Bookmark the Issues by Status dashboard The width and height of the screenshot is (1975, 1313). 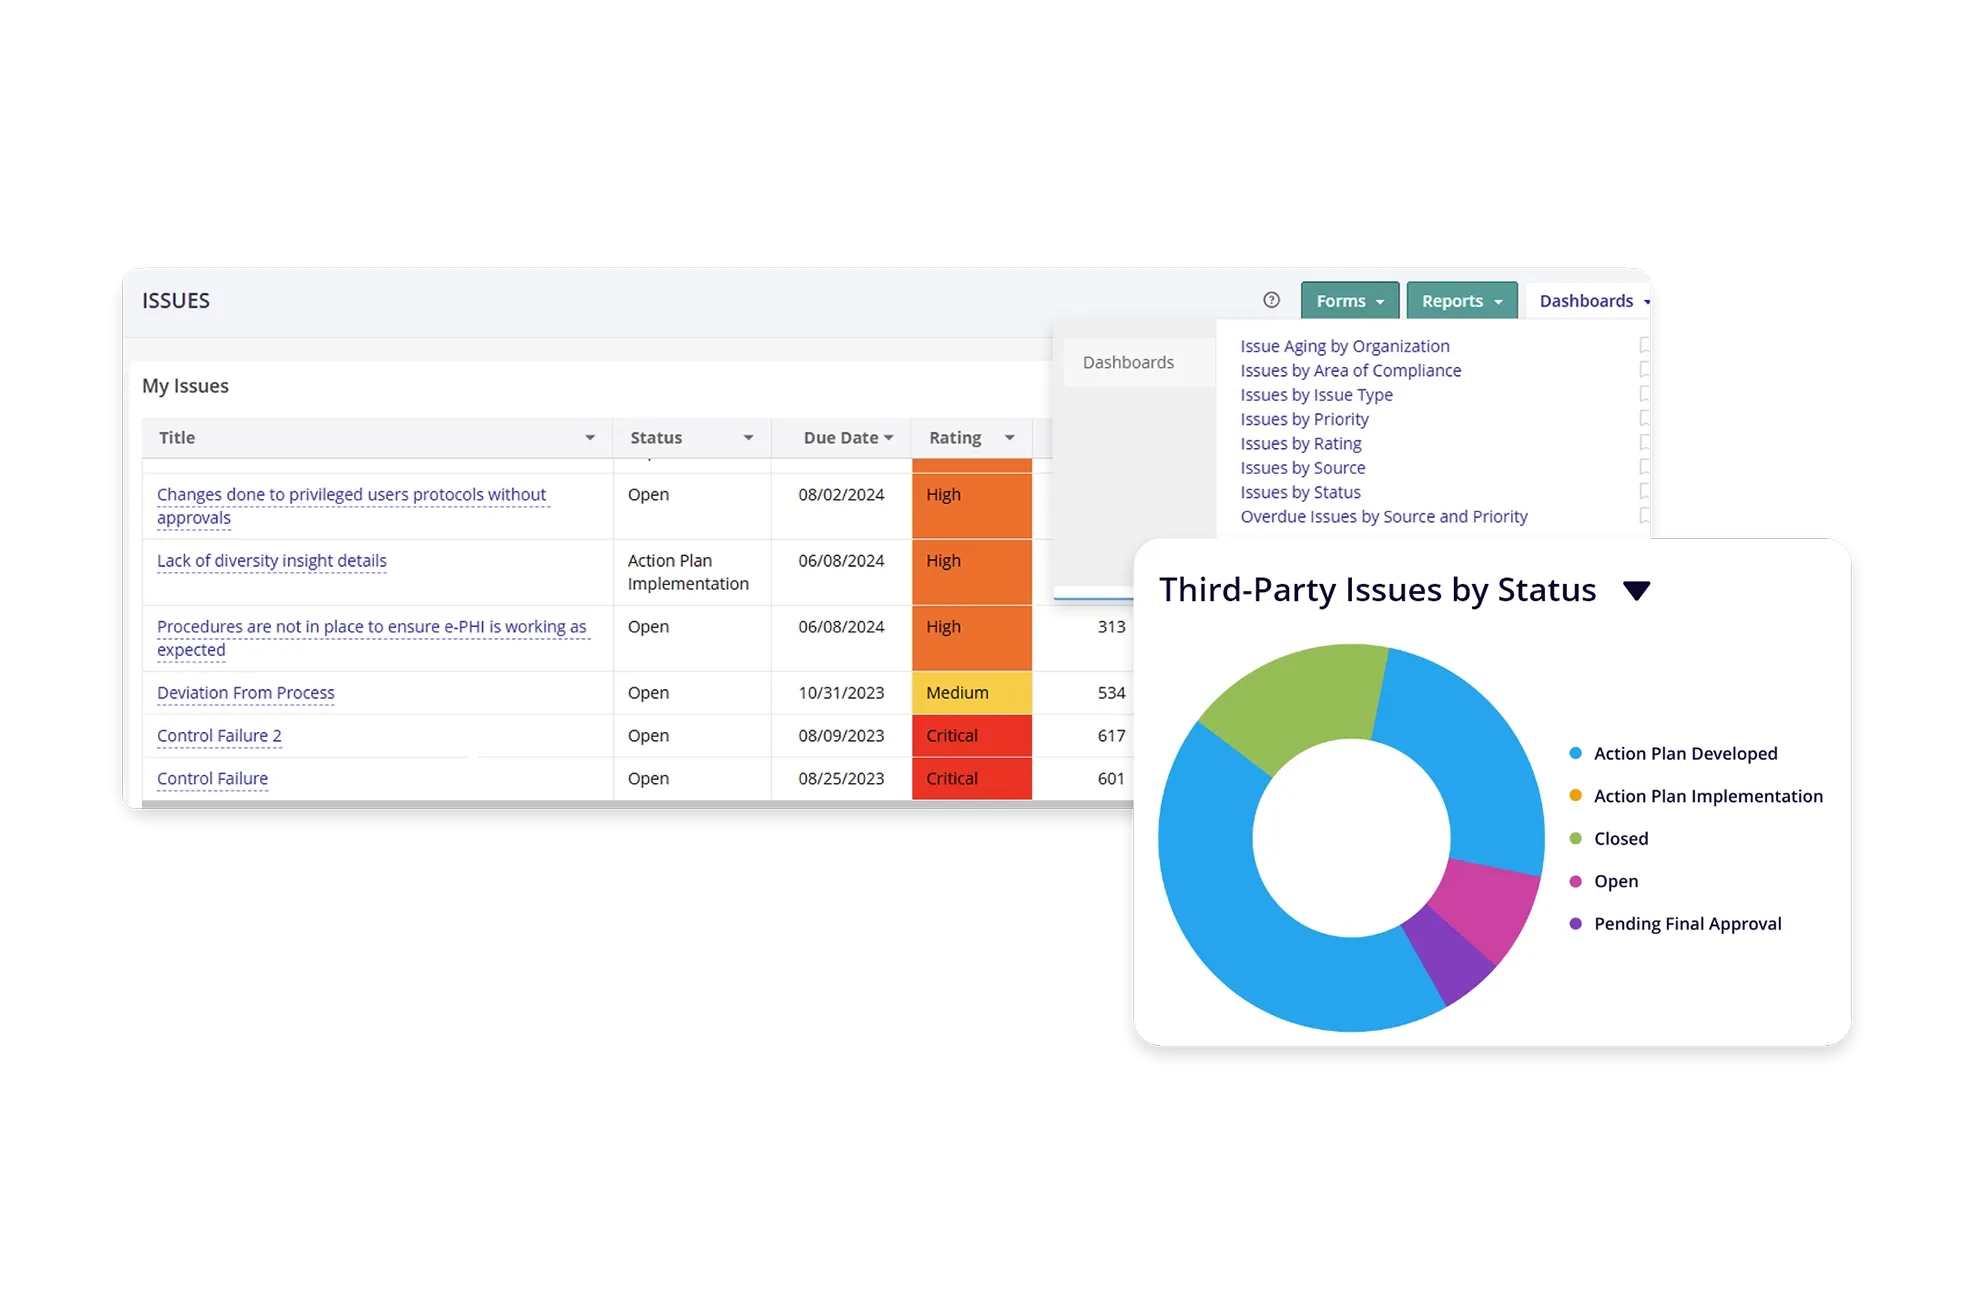coord(1644,491)
